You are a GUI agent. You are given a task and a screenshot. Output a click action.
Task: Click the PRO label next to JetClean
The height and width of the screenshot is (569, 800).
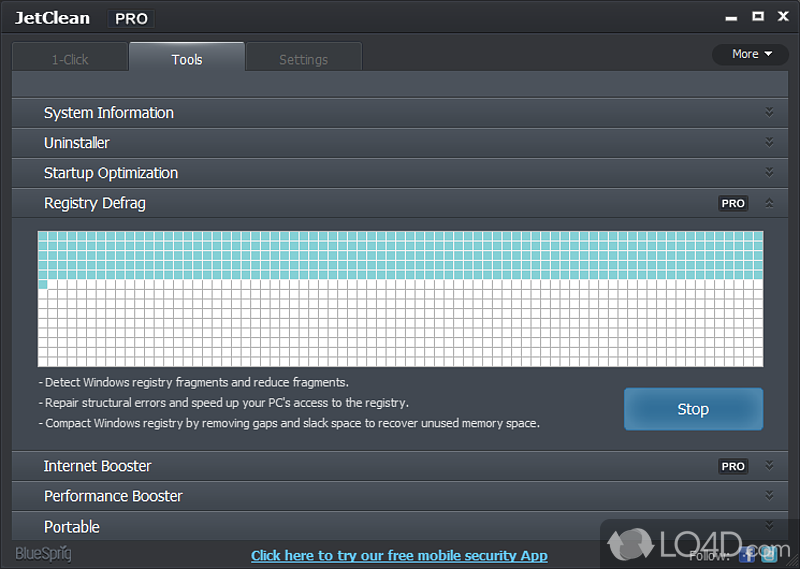(x=131, y=19)
